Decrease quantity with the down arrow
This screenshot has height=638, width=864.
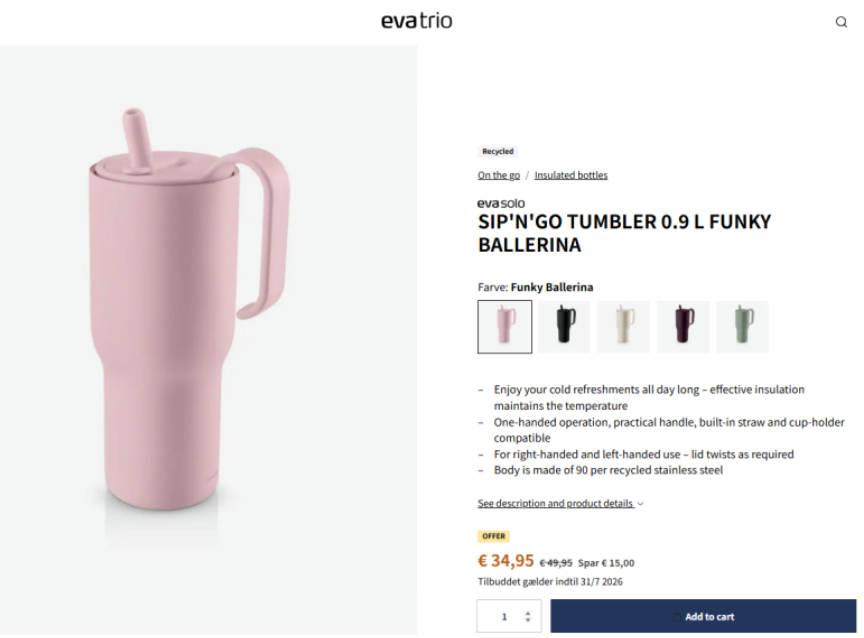(528, 621)
